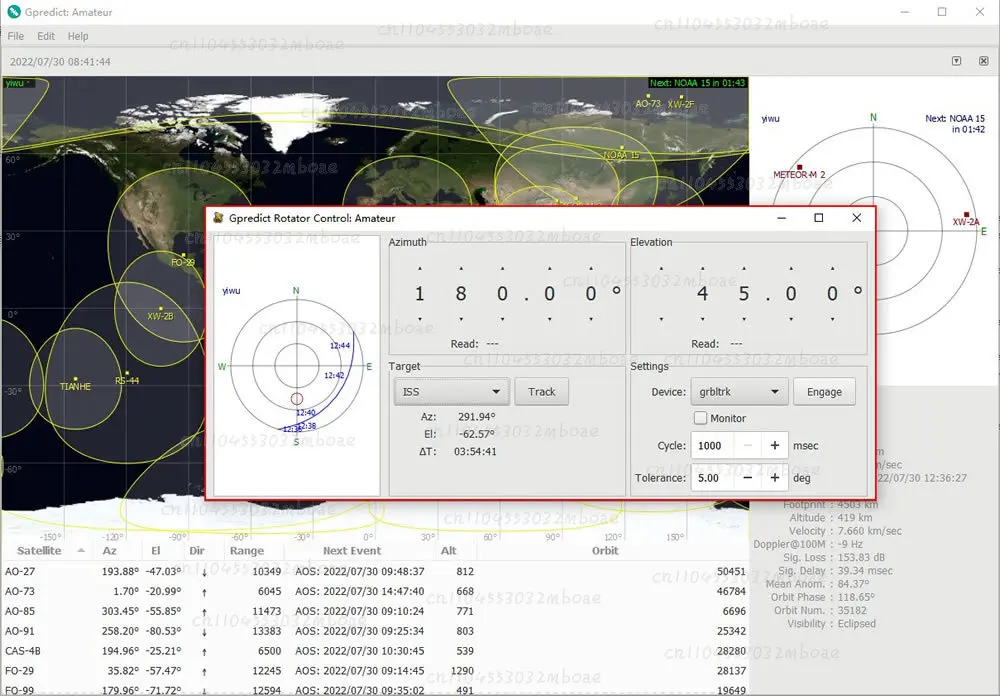Open the Help menu
1000x696 pixels.
point(78,36)
